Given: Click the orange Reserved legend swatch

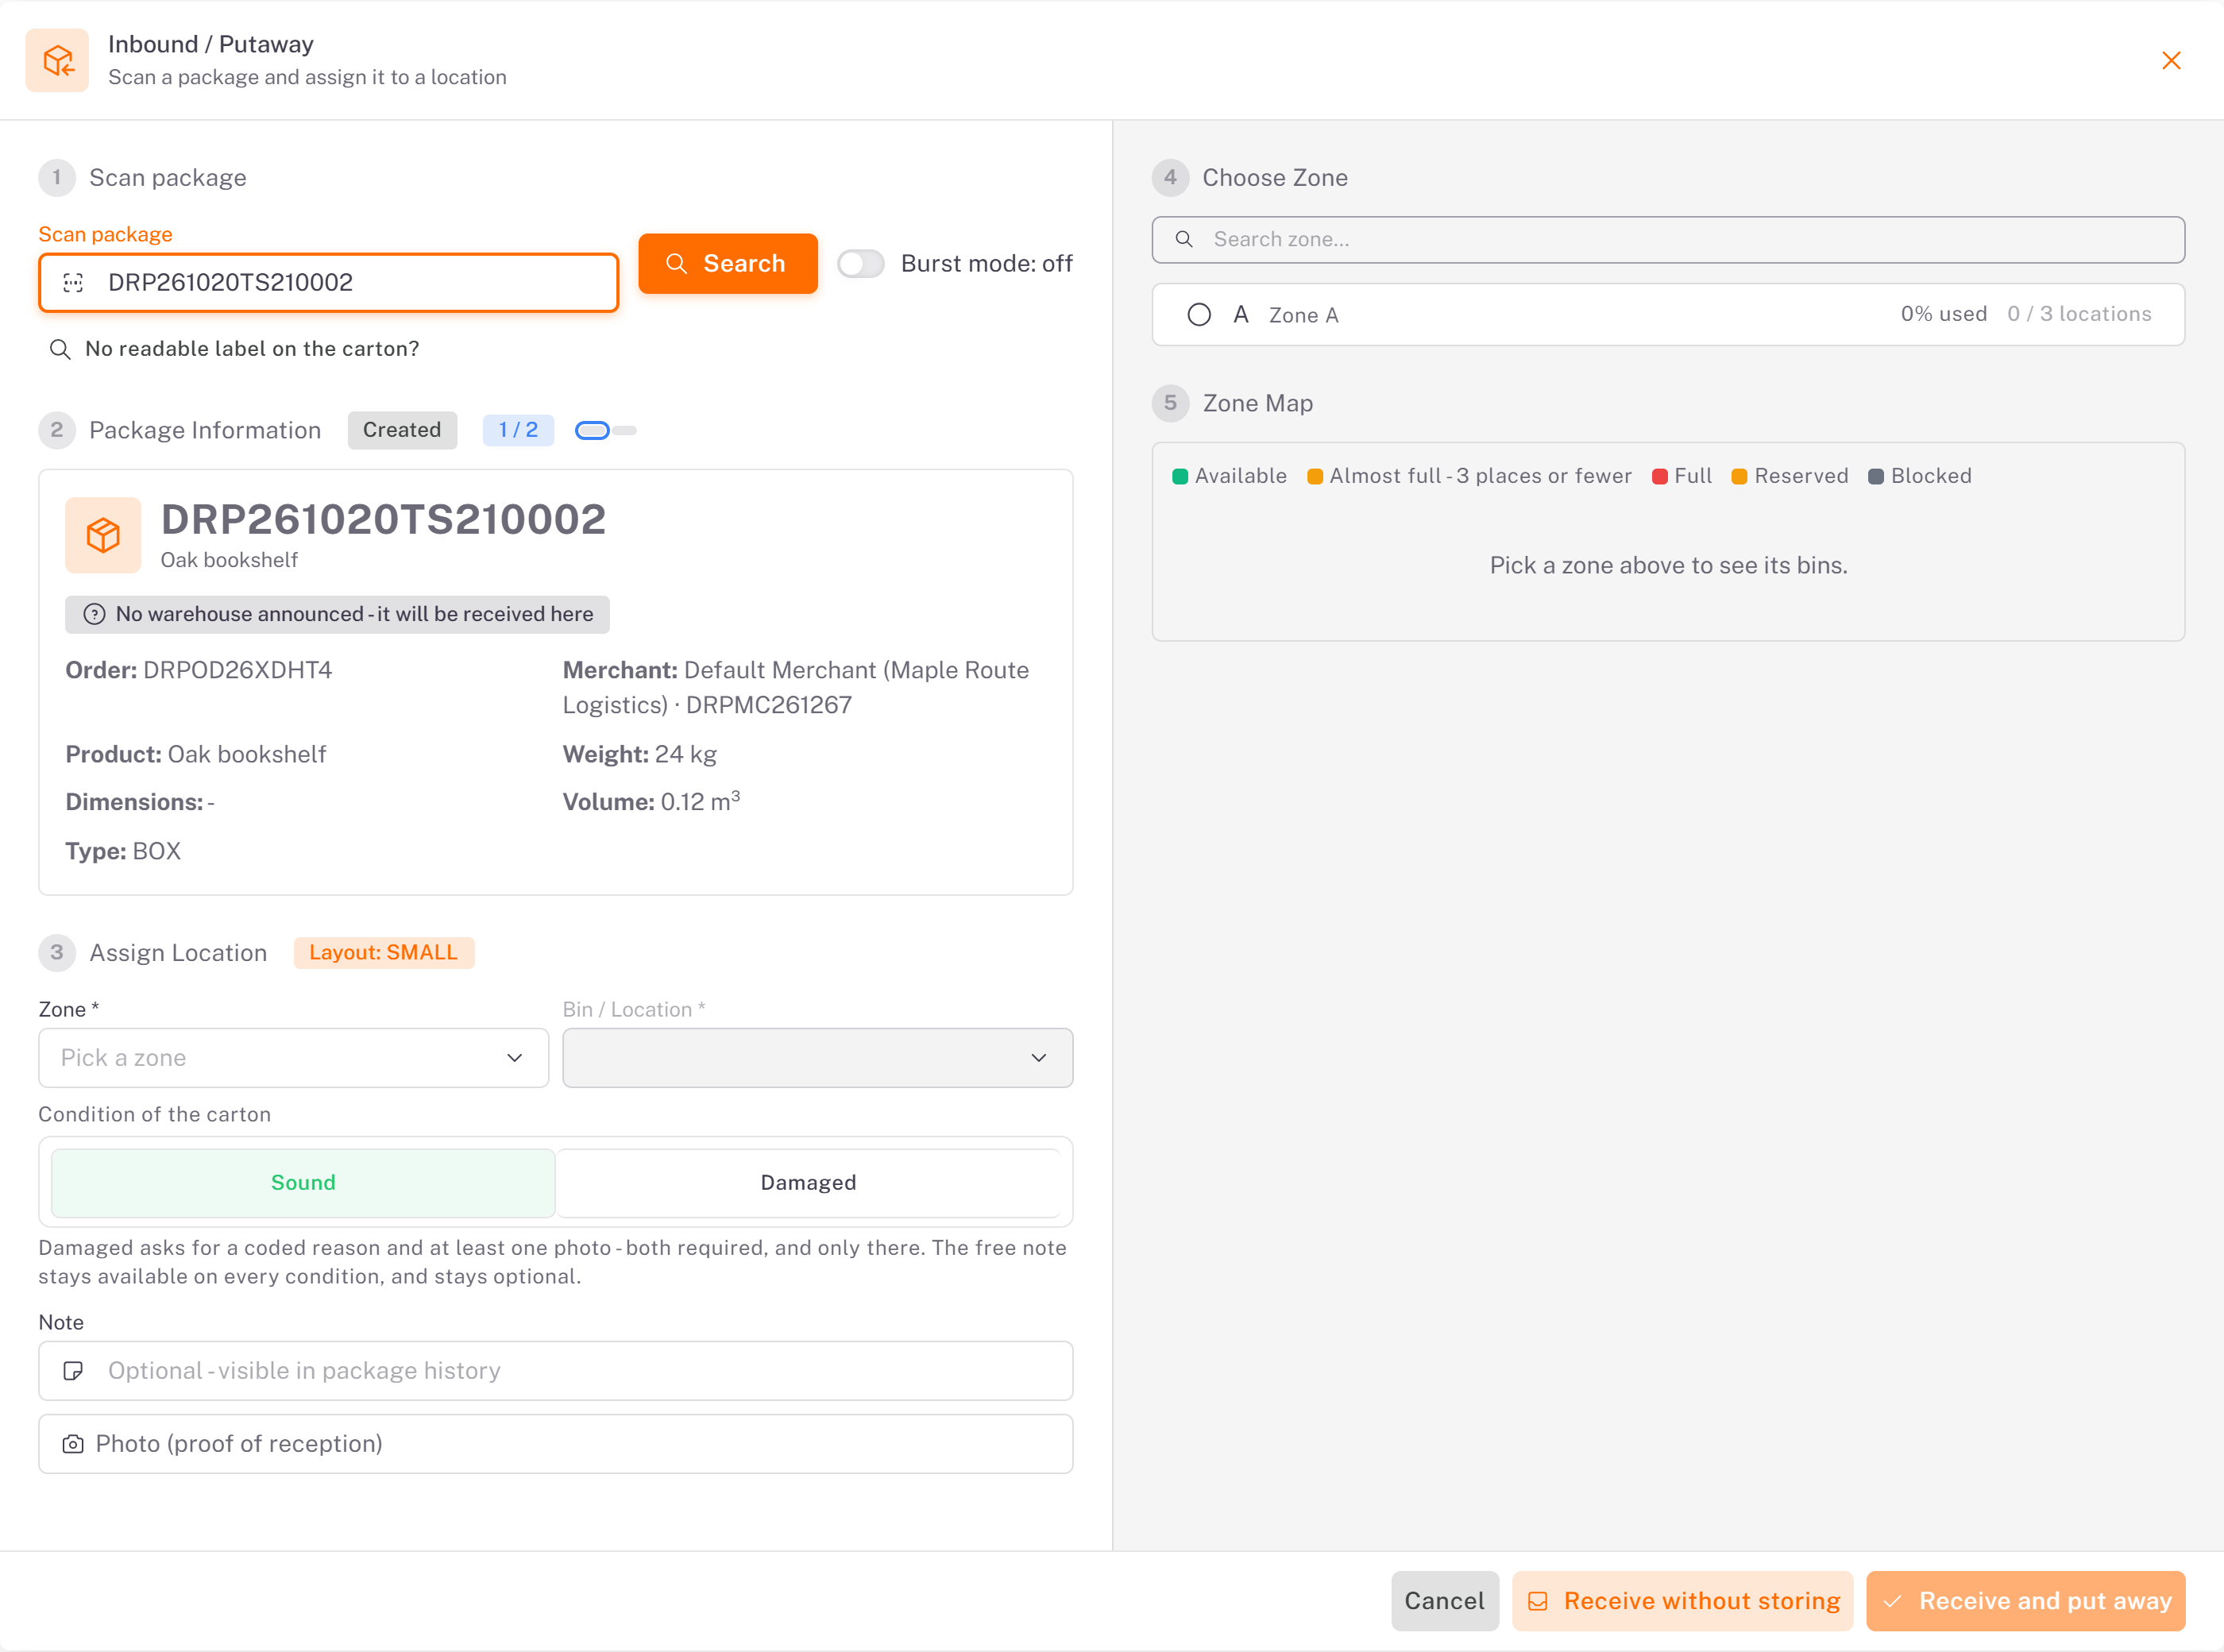Looking at the screenshot, I should 1739,477.
